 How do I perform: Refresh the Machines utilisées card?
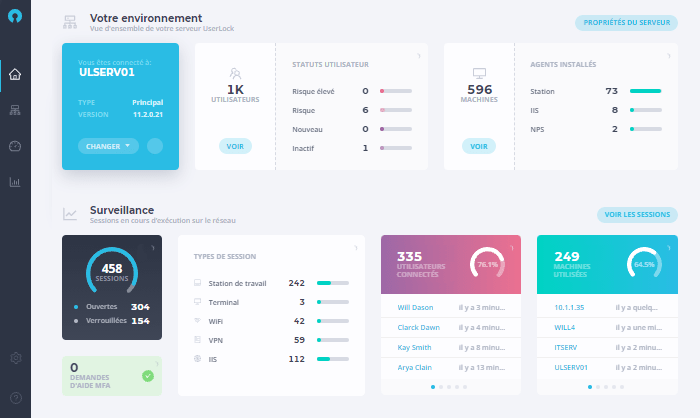[668, 248]
